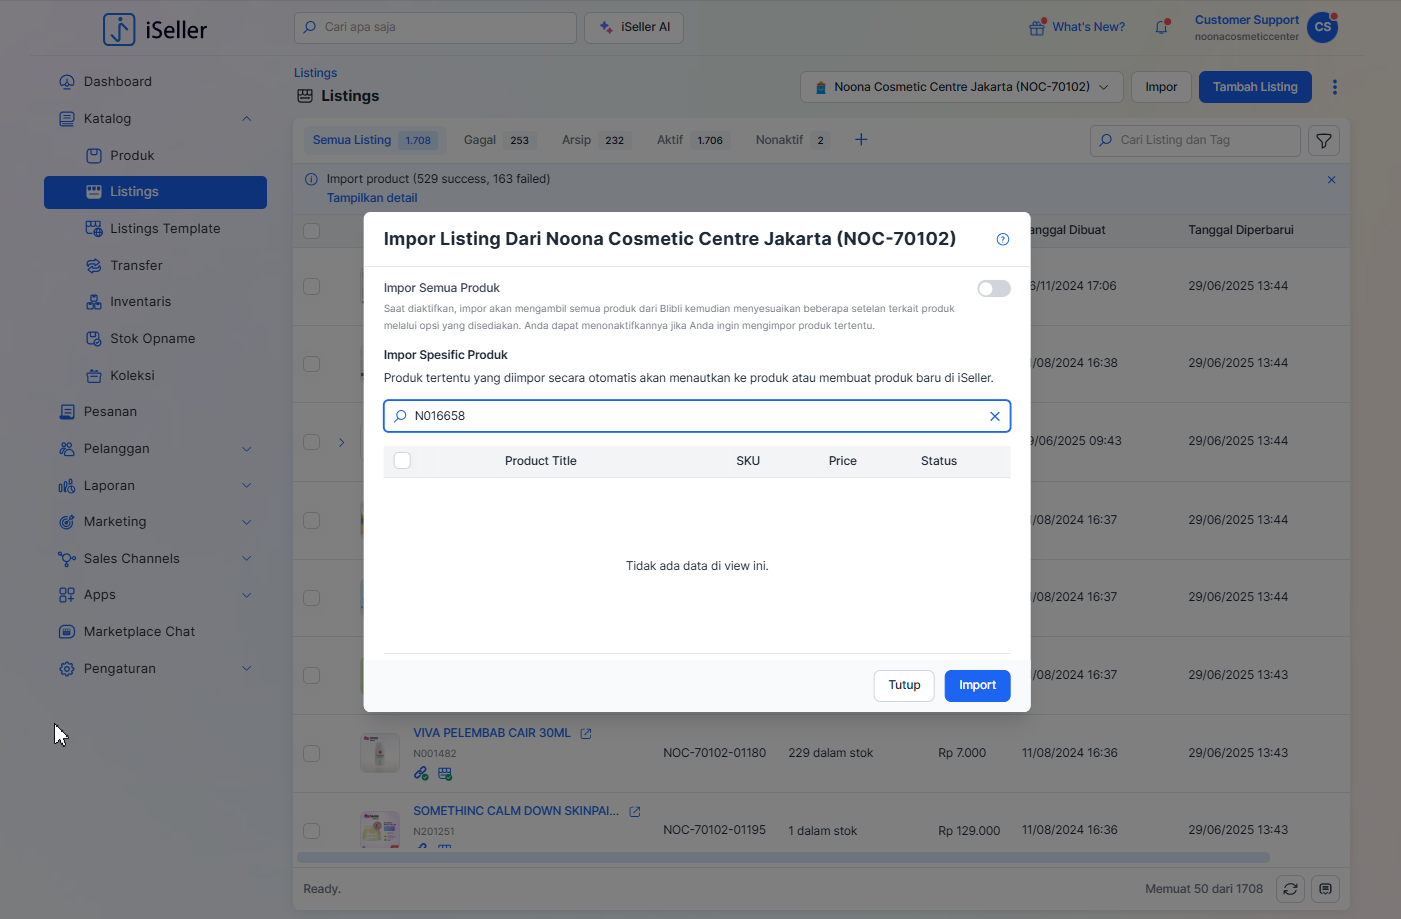The width and height of the screenshot is (1401, 919).
Task: Click the Cari Listing dan Tag field
Action: click(x=1195, y=141)
